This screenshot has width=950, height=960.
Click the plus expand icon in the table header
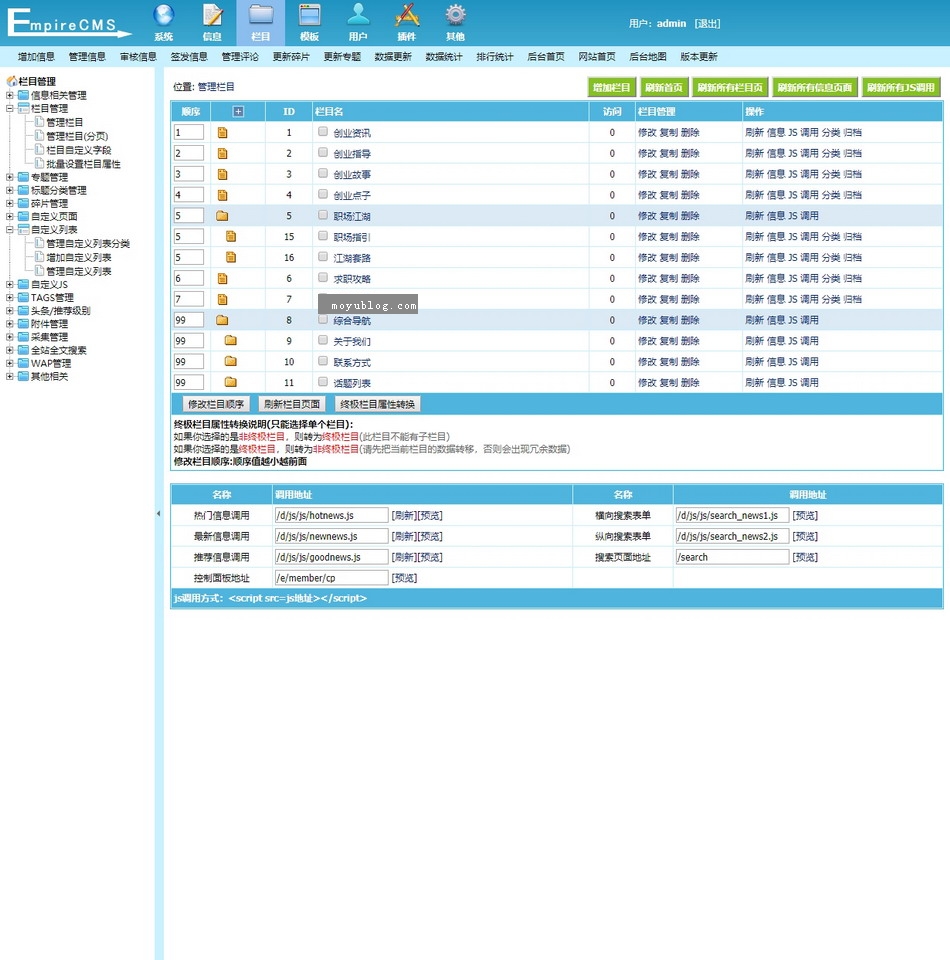(x=238, y=111)
